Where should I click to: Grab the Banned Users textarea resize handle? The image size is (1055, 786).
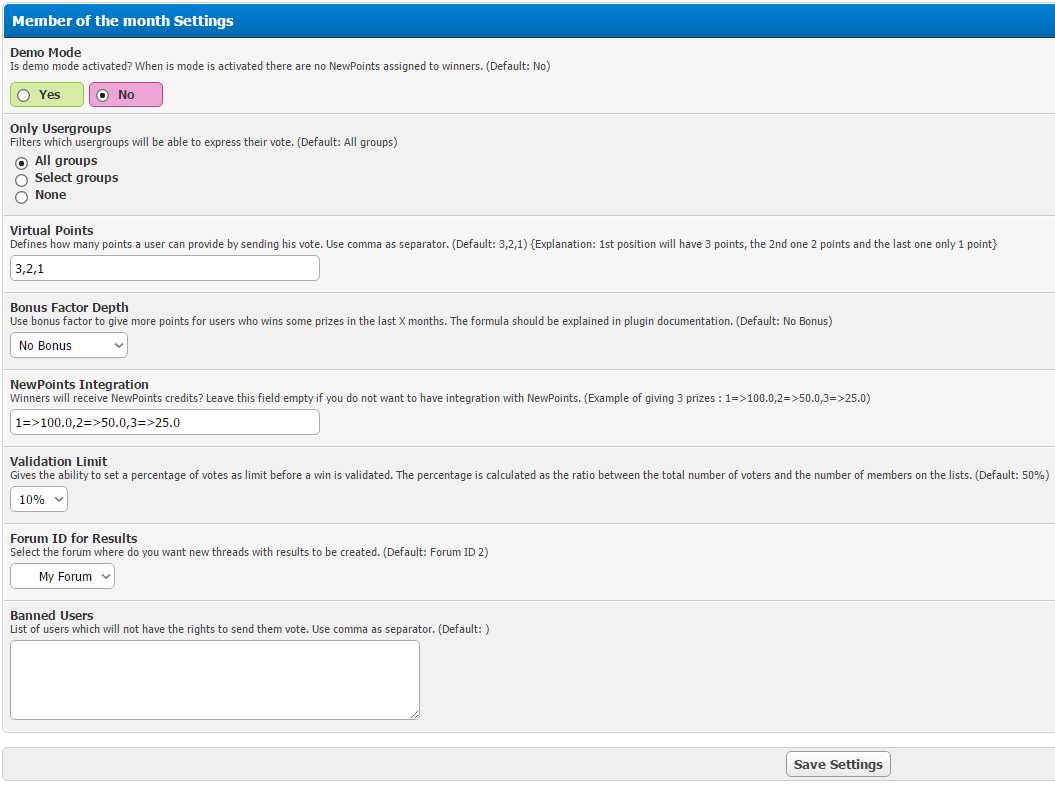coord(414,714)
